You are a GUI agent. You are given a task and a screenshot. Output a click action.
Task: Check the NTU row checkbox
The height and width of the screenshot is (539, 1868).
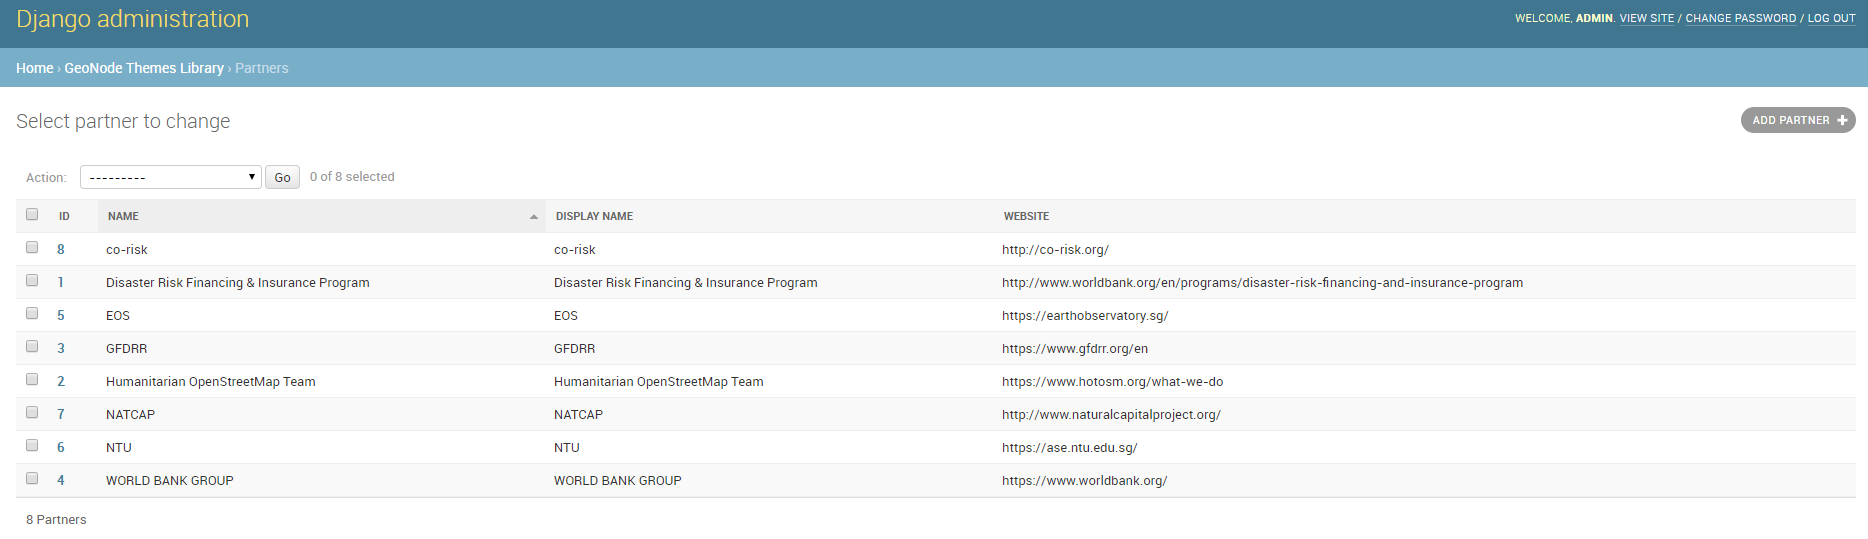32,445
